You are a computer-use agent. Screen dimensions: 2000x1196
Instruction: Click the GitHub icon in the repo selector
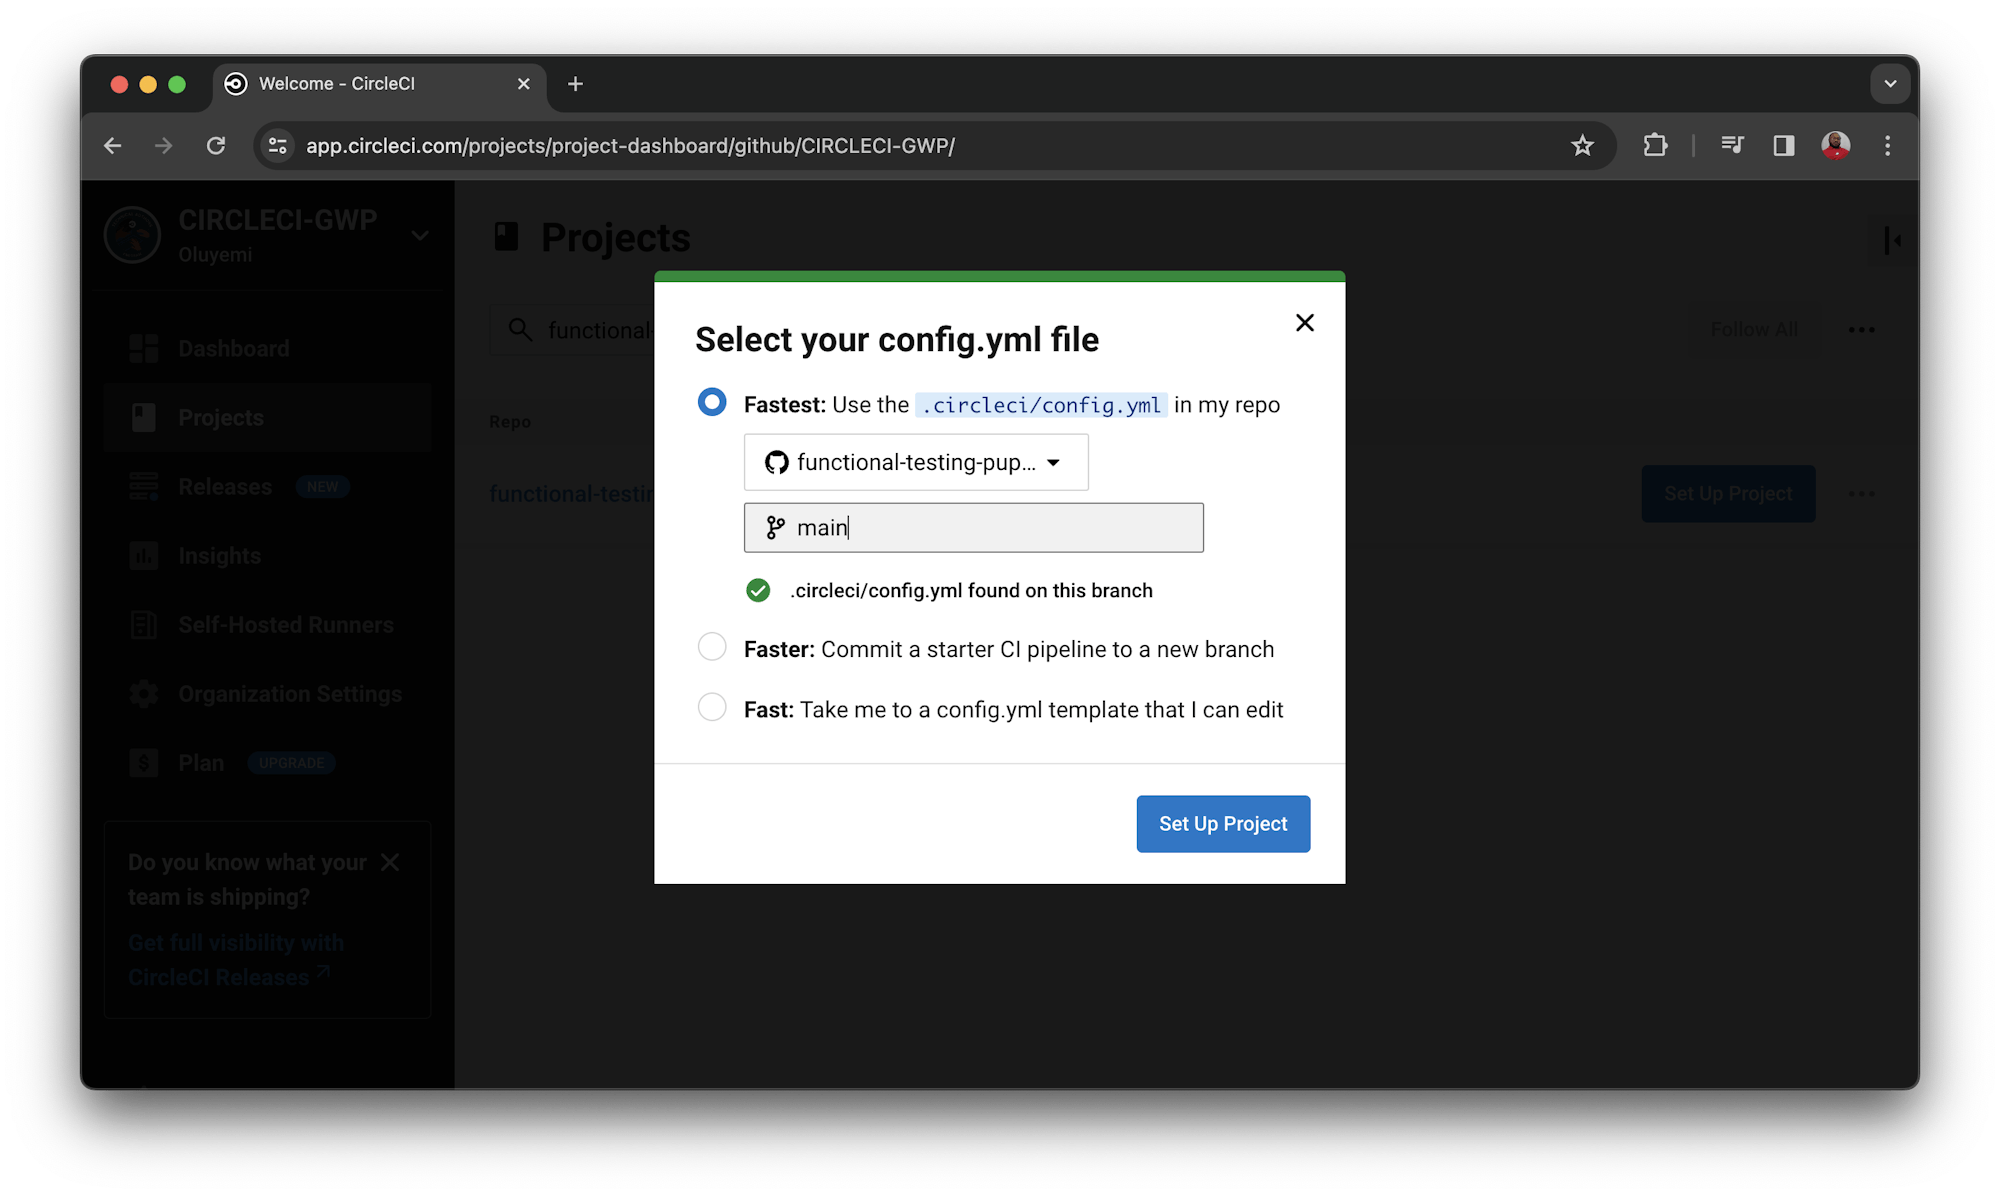click(776, 462)
